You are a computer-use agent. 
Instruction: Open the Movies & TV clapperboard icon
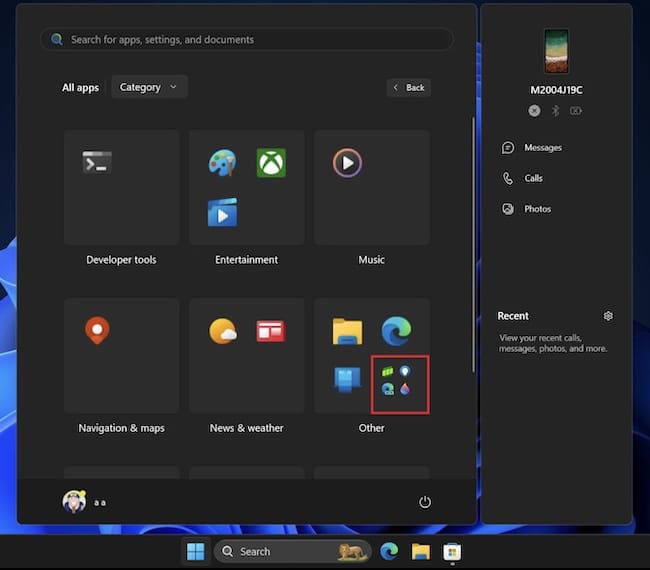(x=223, y=213)
